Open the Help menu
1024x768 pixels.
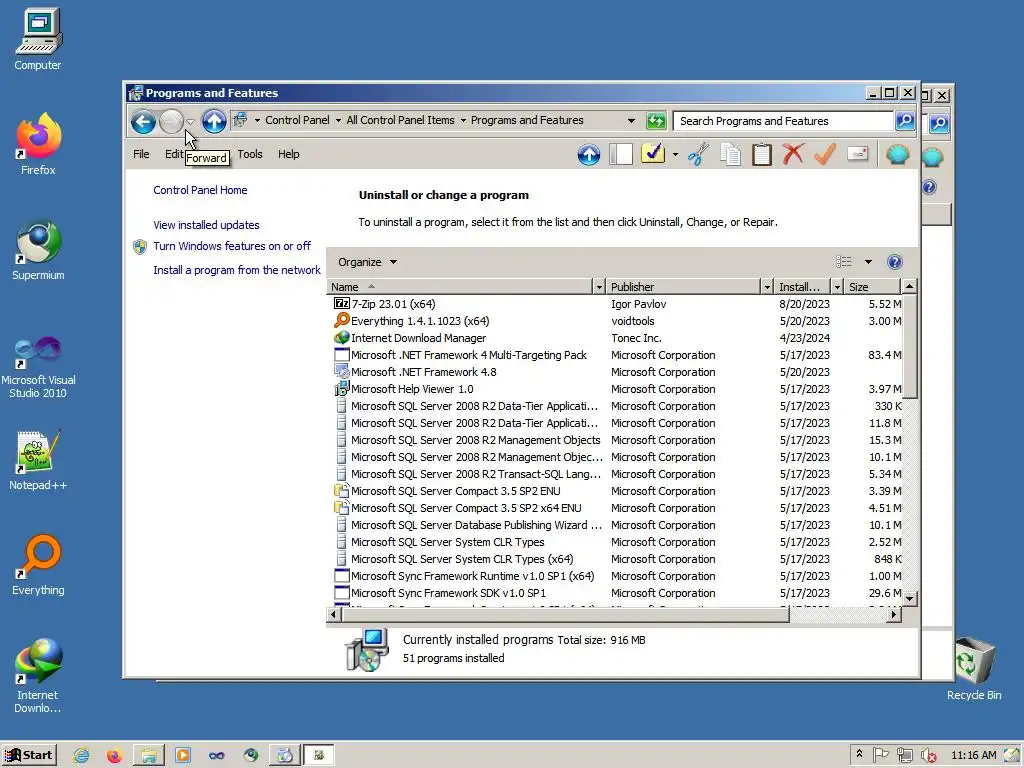tap(289, 154)
